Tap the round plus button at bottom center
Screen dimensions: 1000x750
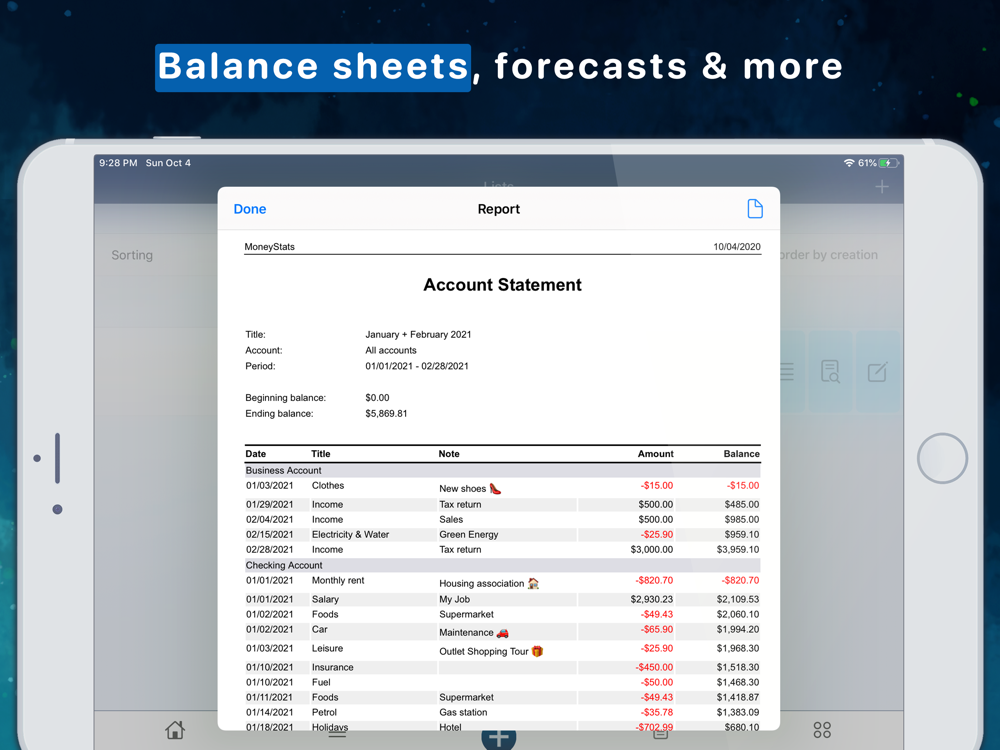click(499, 739)
